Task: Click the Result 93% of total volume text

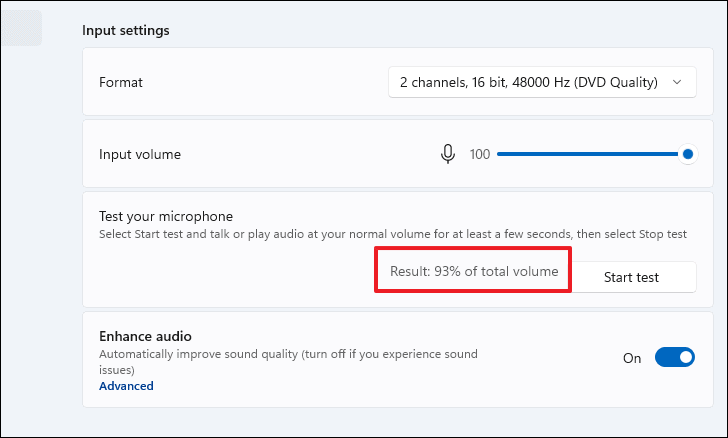Action: tap(473, 271)
